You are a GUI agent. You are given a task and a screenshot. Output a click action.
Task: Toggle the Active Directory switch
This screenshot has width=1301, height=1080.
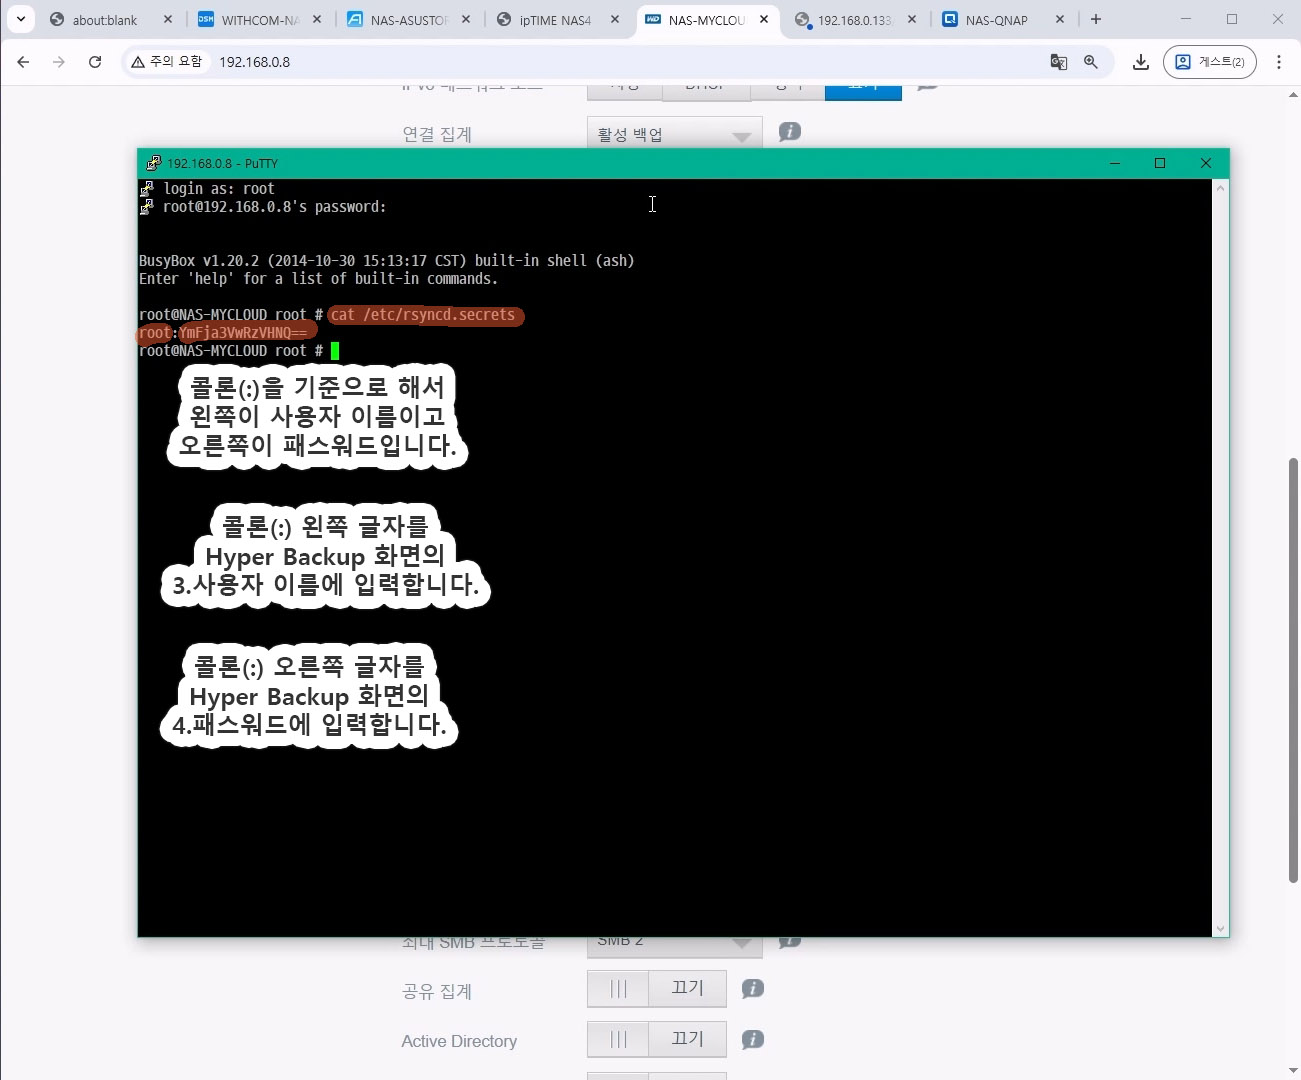(656, 1040)
